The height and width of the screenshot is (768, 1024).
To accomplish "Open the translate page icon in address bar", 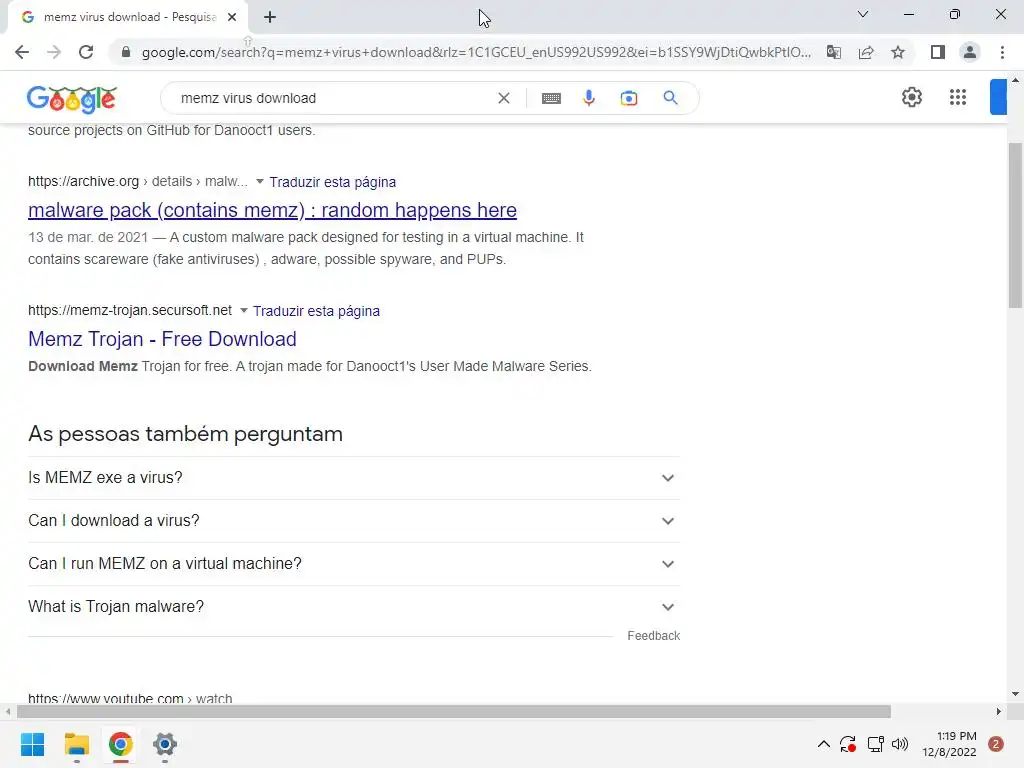I will coord(833,52).
